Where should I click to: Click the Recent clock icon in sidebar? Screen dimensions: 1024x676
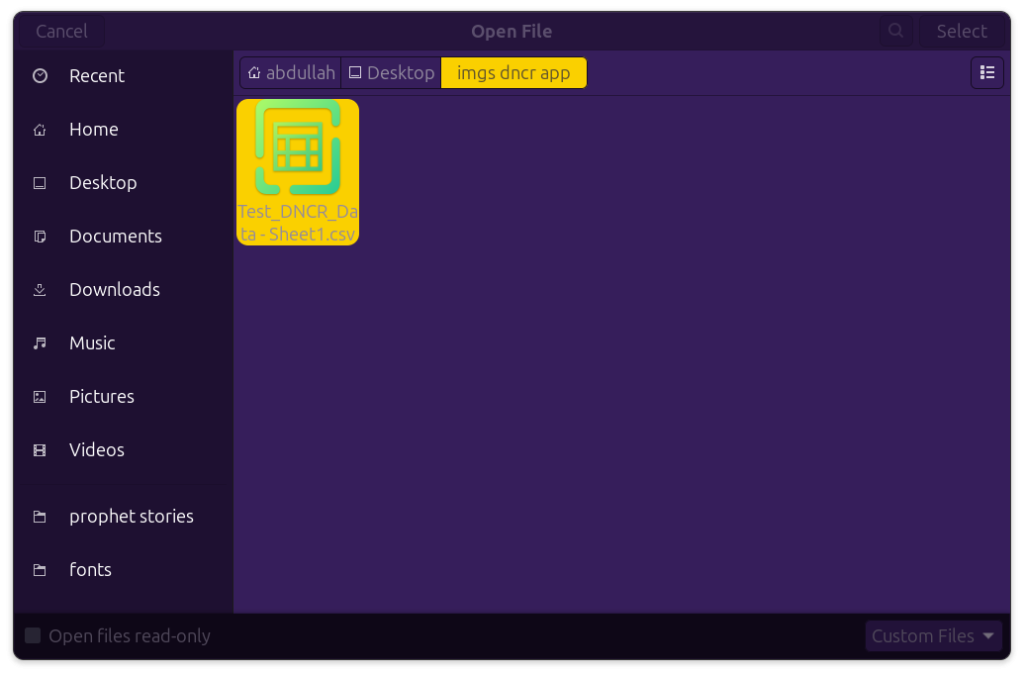(x=40, y=76)
